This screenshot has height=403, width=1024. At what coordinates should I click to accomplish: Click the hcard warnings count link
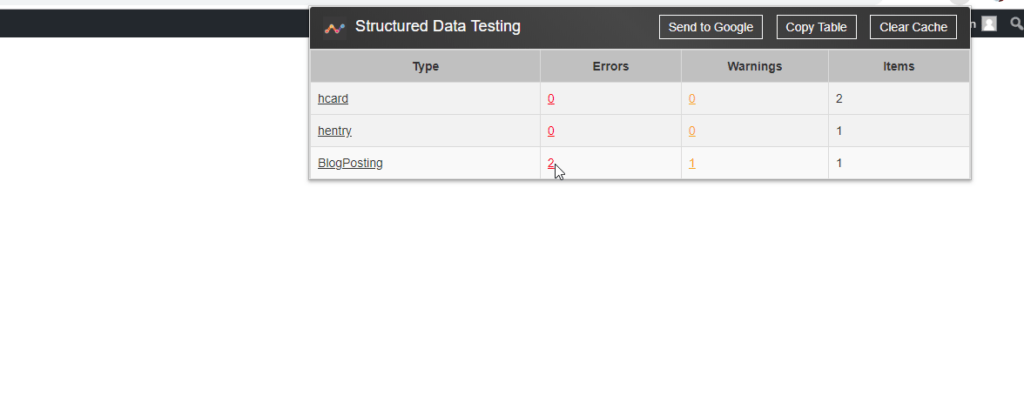click(692, 99)
